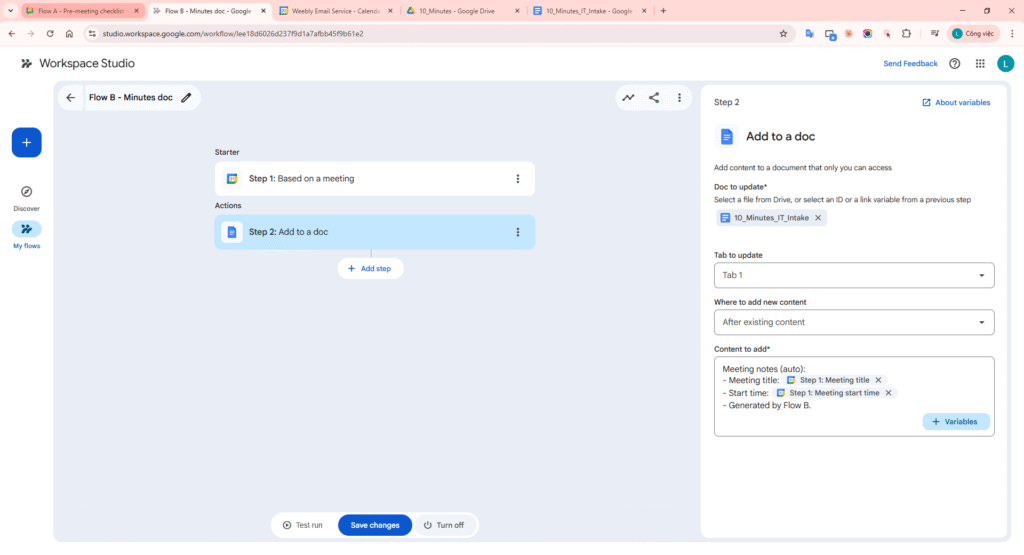Viewport: 1024px width, 555px height.
Task: Click the Save changes button
Action: tap(375, 525)
